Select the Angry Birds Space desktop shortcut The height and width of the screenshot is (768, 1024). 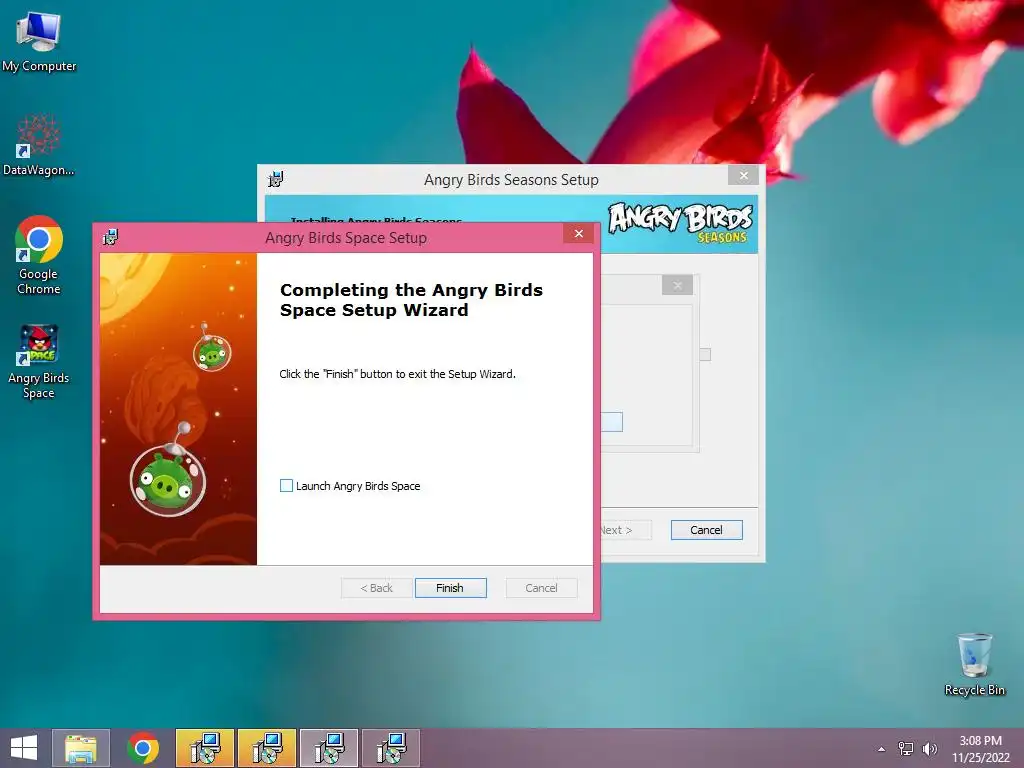pyautogui.click(x=39, y=361)
